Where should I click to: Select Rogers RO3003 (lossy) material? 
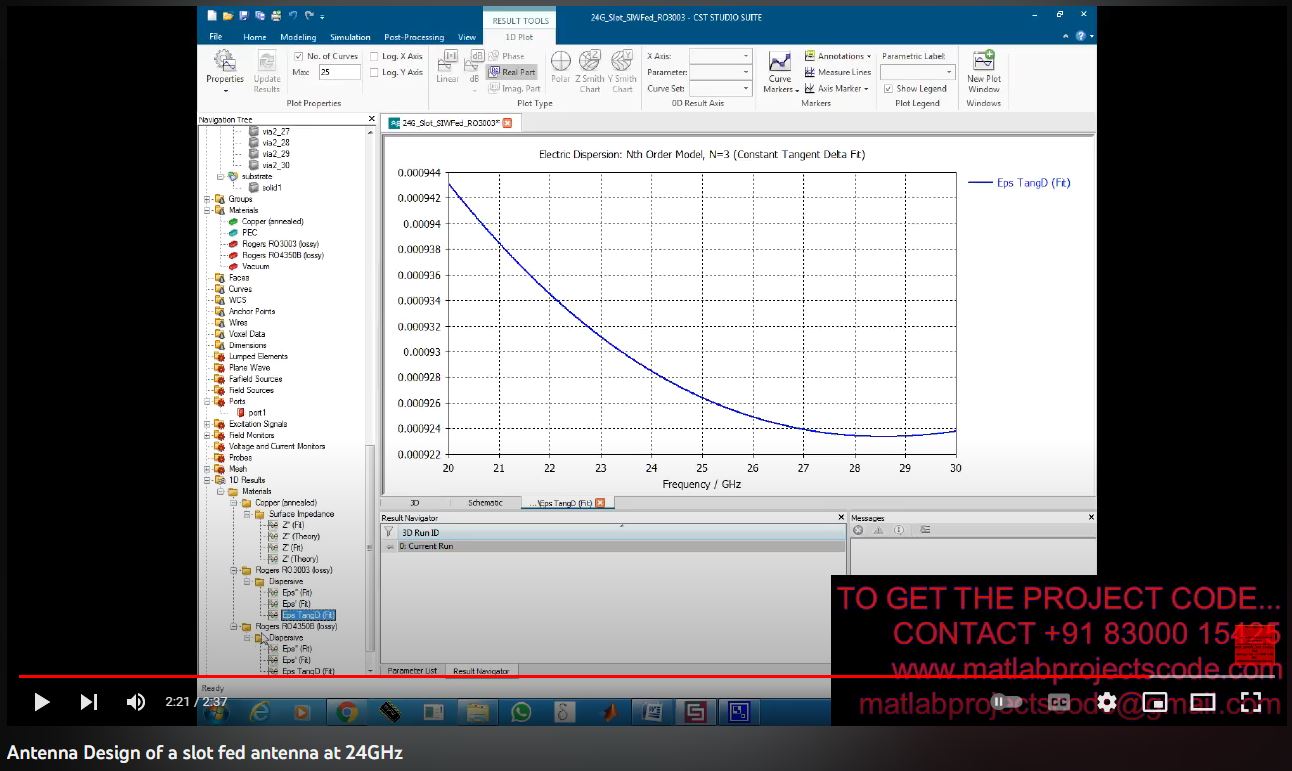pos(282,244)
